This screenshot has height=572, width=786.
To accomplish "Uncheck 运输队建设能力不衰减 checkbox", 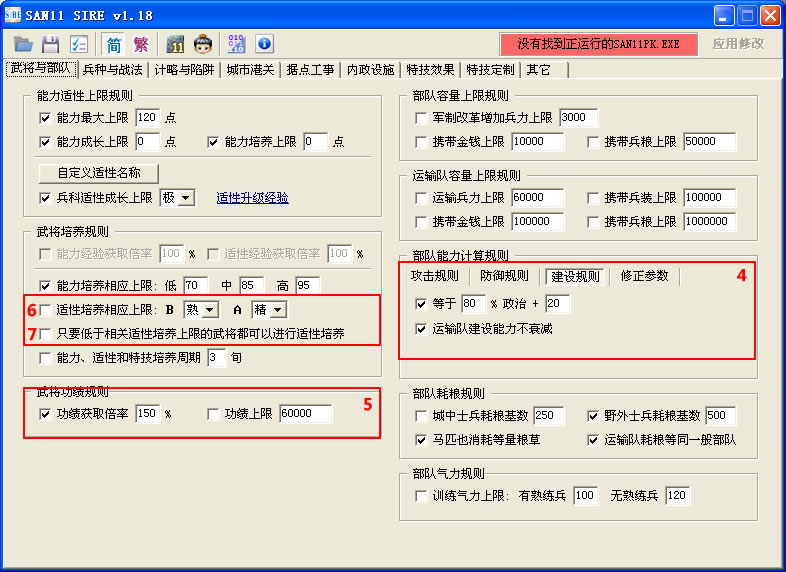I will coord(421,329).
